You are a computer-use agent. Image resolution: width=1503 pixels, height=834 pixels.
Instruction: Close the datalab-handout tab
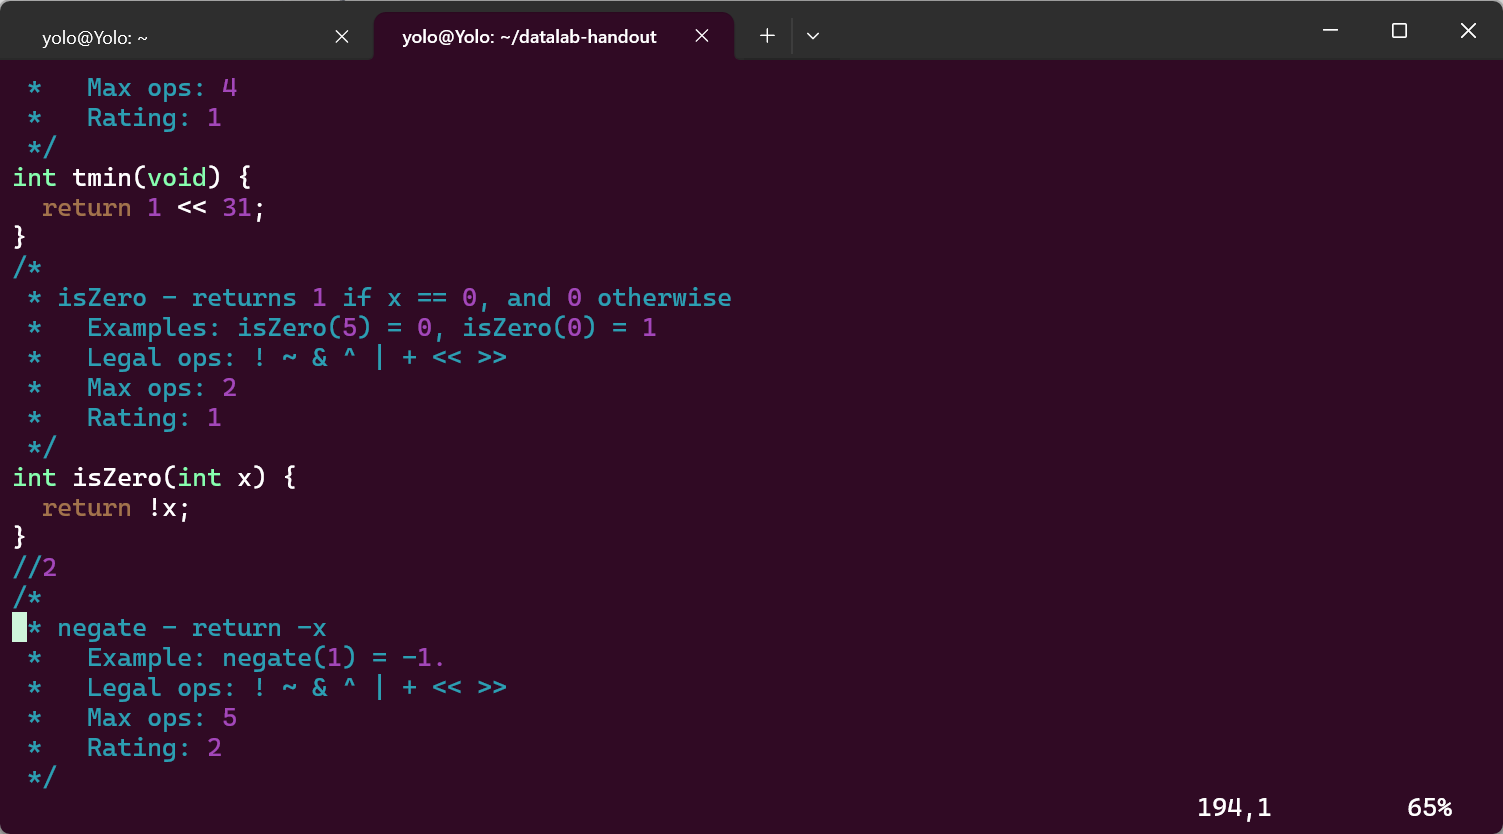tap(702, 36)
